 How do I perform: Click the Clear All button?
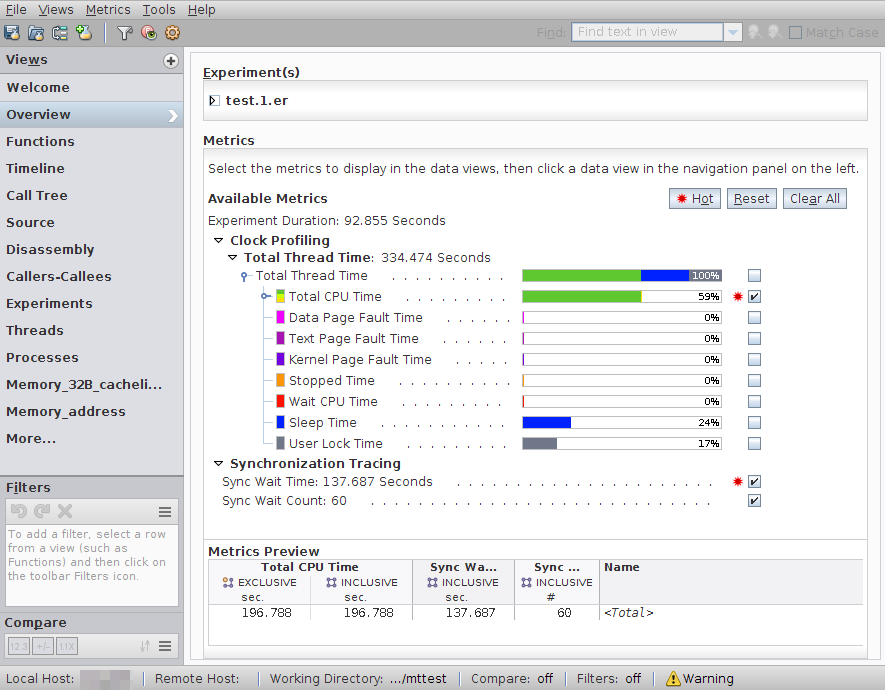[814, 199]
